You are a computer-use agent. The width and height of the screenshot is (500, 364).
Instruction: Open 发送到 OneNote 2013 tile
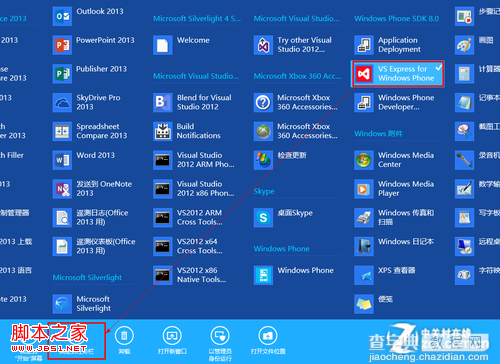(x=92, y=188)
